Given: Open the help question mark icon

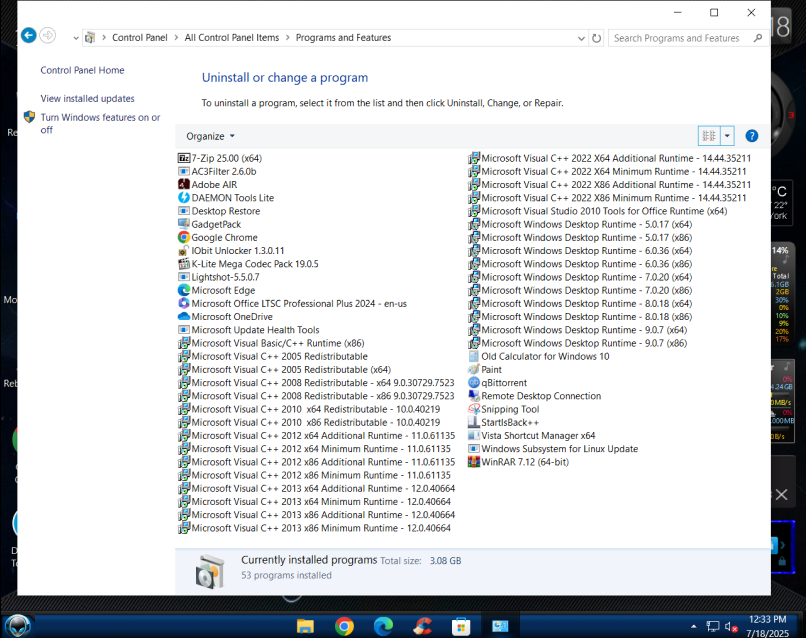Looking at the screenshot, I should click(752, 136).
